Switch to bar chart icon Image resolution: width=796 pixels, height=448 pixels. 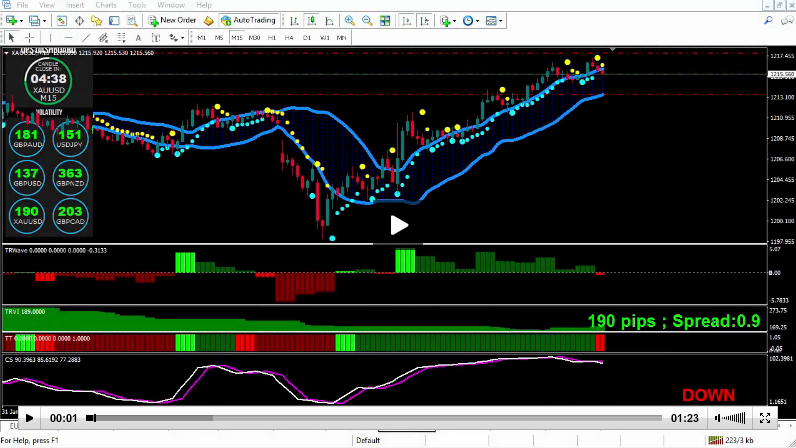click(x=294, y=21)
